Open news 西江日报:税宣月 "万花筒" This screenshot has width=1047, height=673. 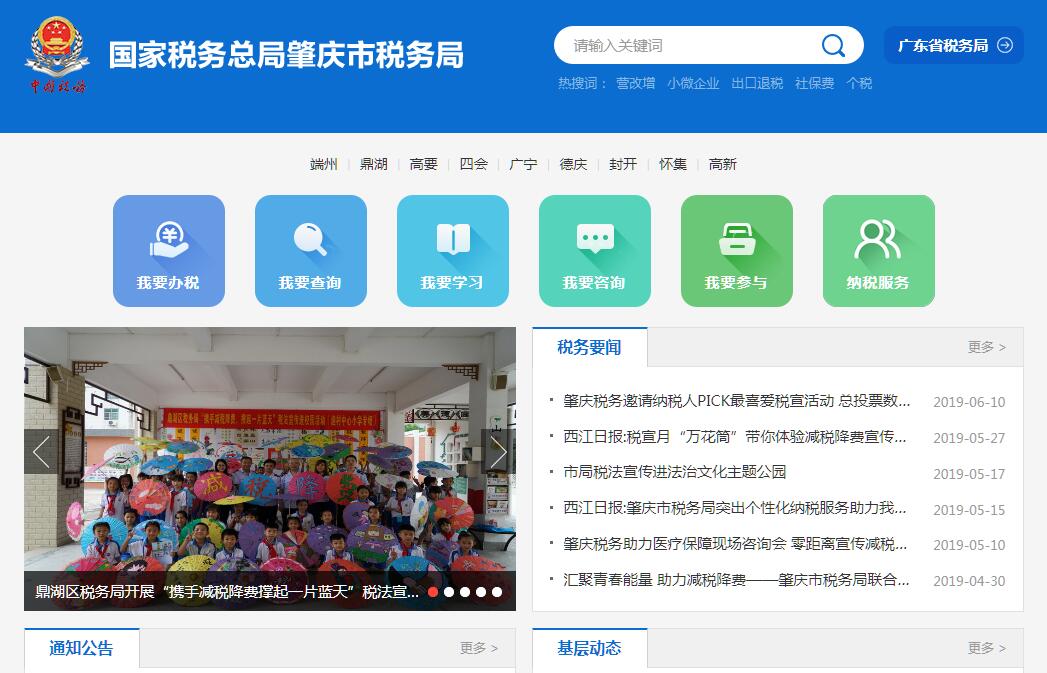(x=735, y=437)
